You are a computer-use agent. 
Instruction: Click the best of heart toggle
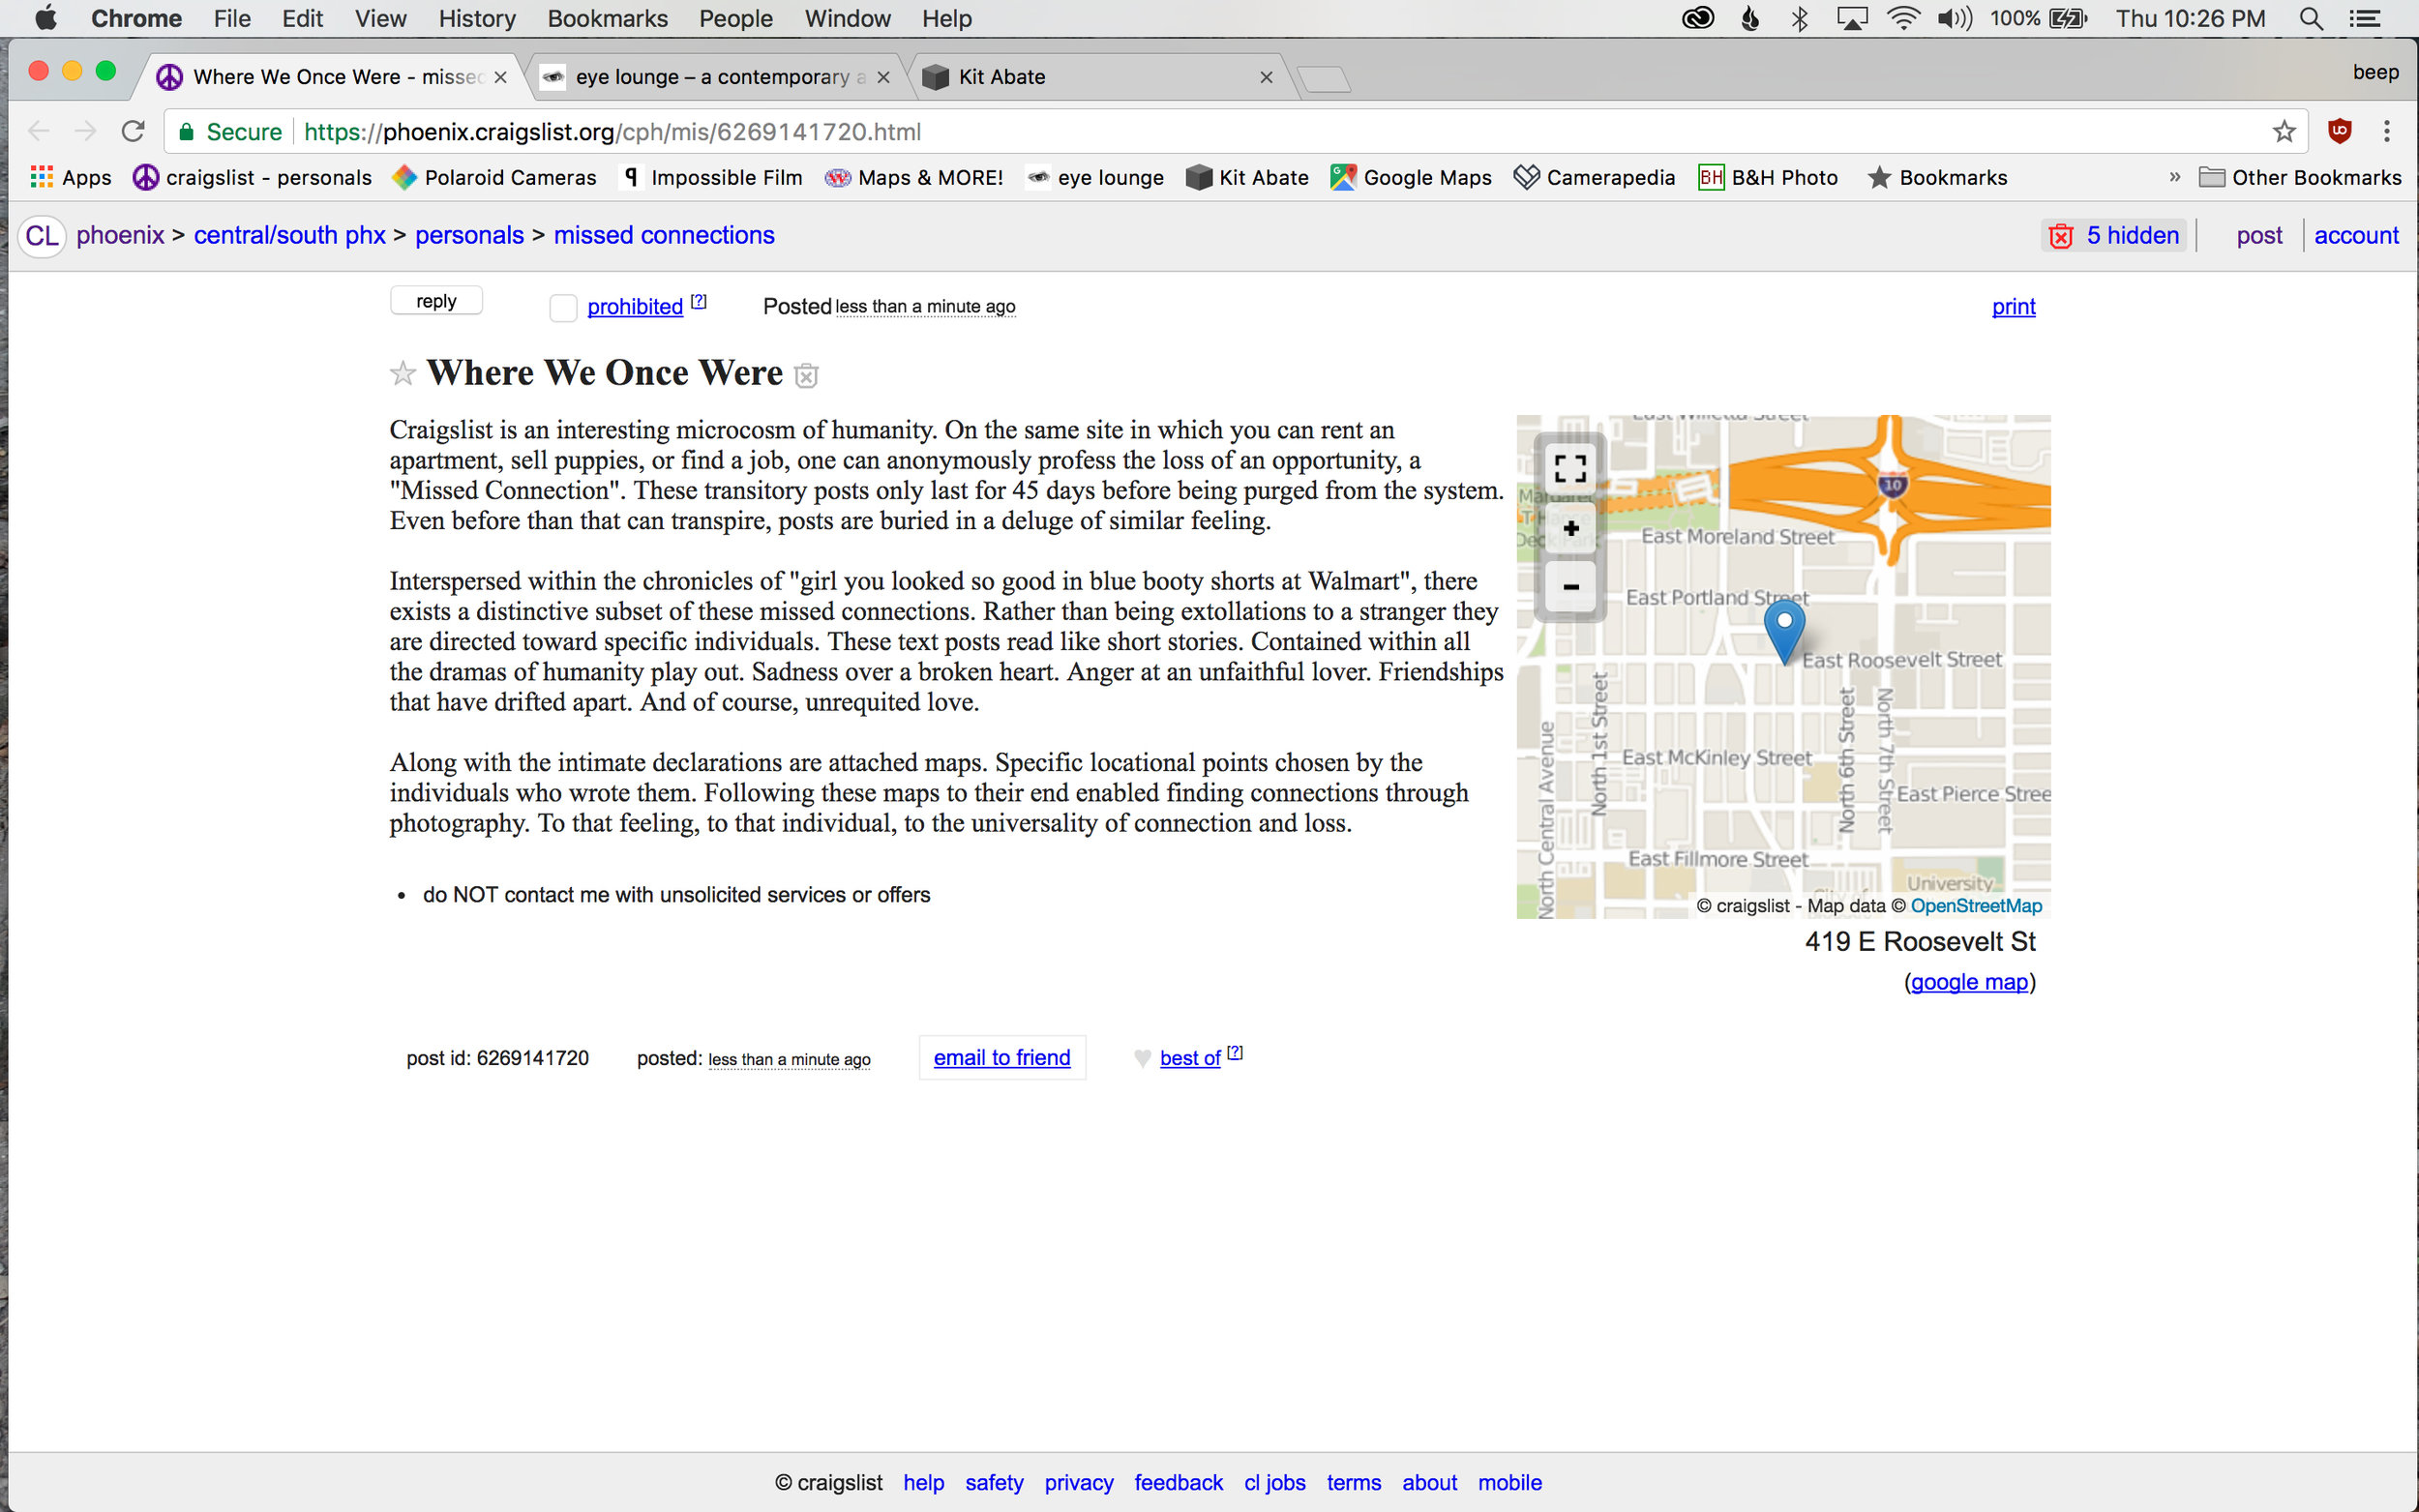[1142, 1058]
